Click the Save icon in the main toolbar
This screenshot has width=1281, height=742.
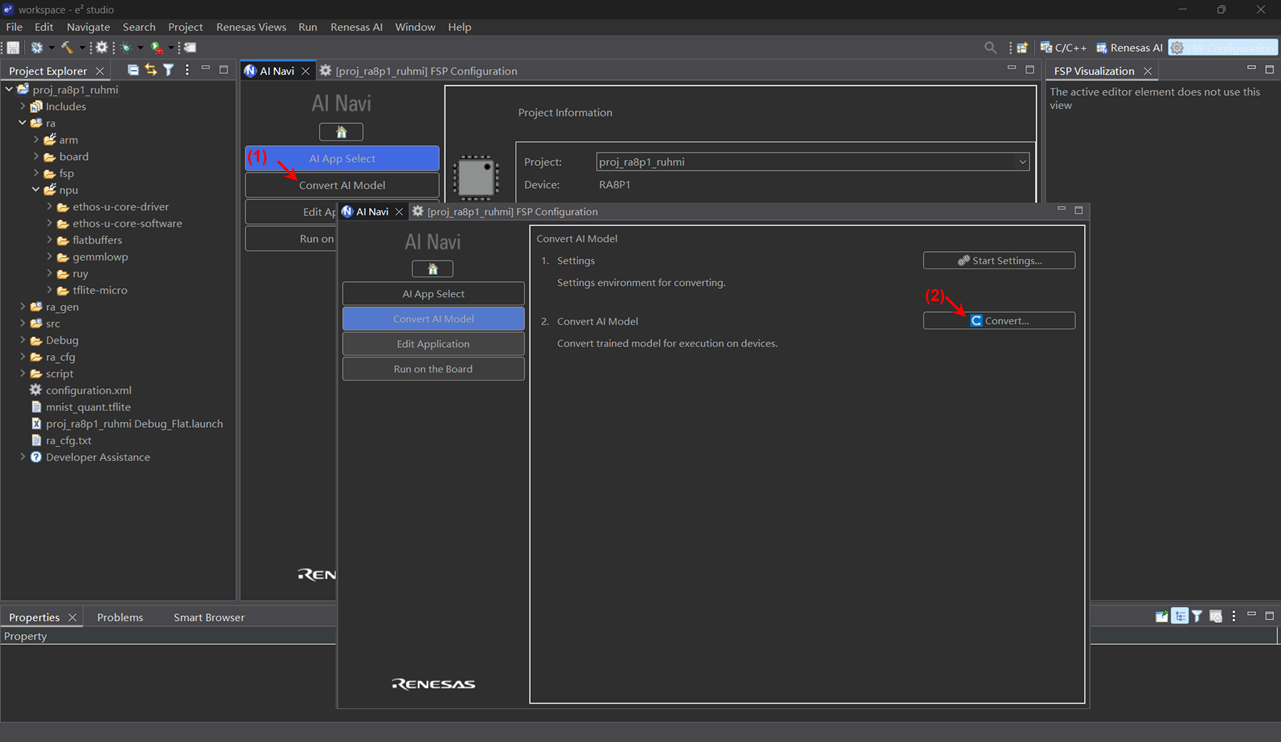(13, 47)
